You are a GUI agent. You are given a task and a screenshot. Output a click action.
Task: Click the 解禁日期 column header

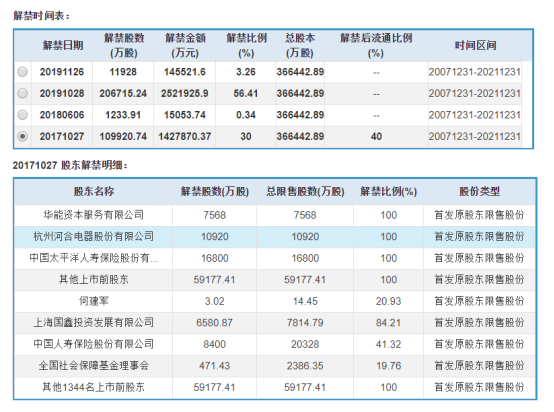coord(62,46)
